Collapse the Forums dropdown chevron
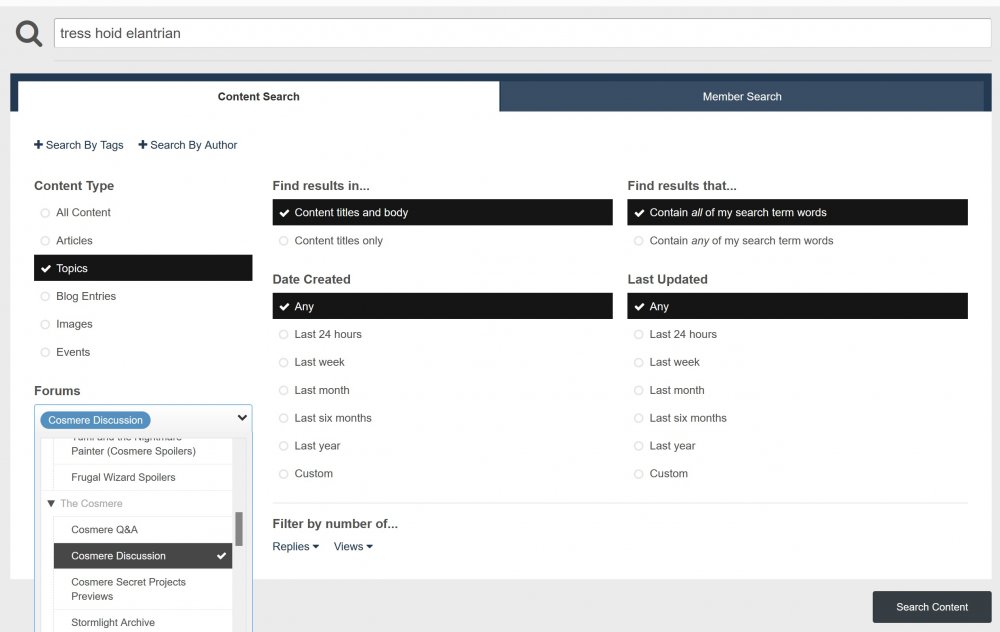 (242, 418)
